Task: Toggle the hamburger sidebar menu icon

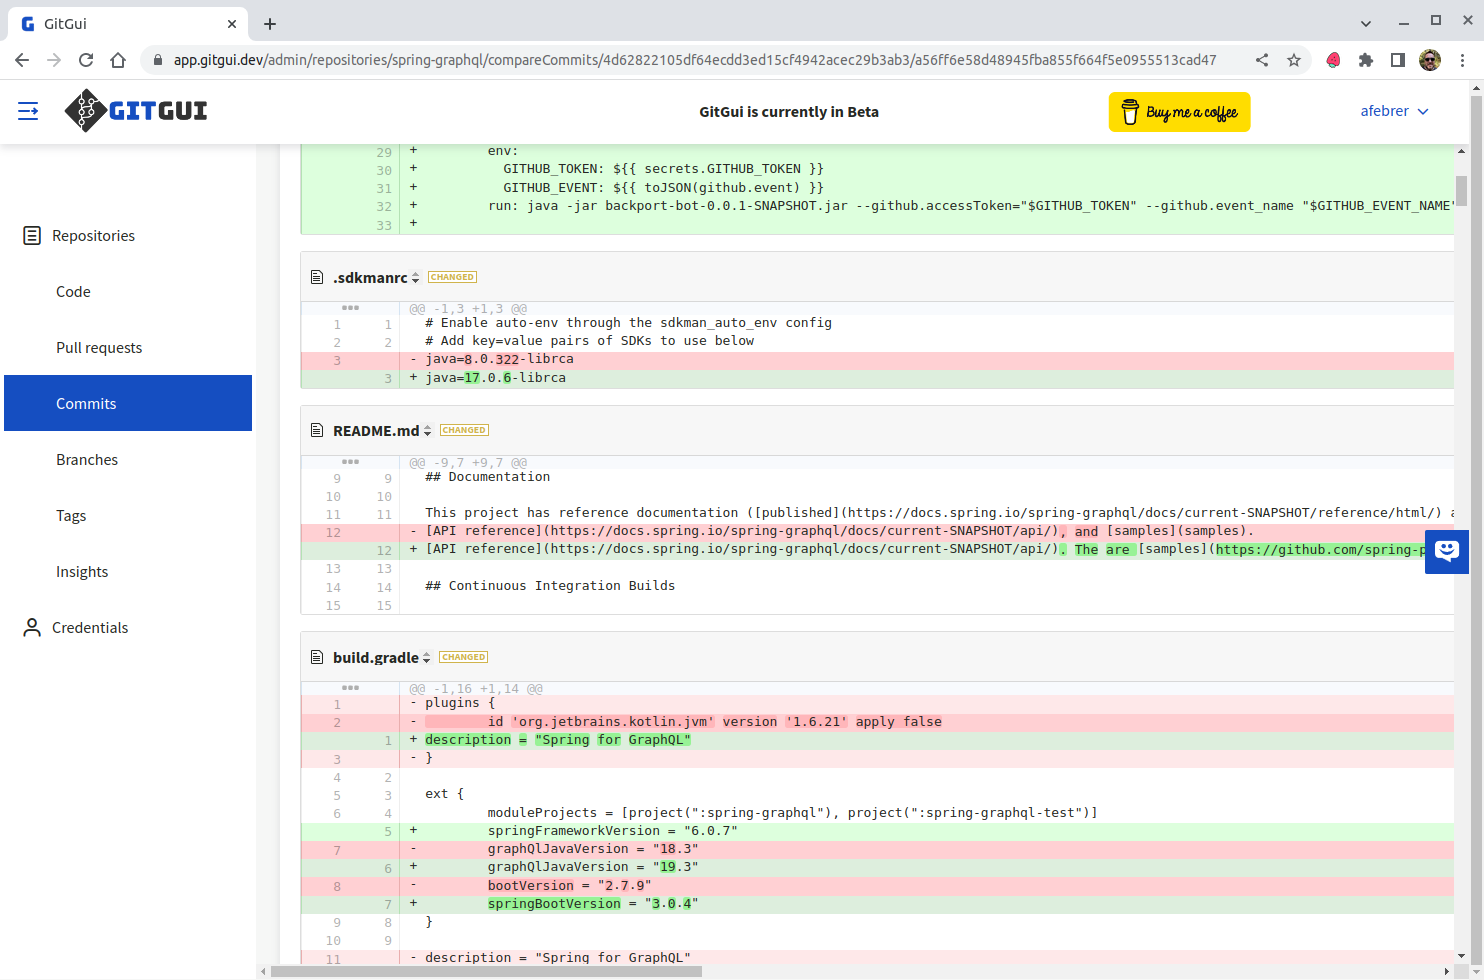Action: tap(28, 111)
